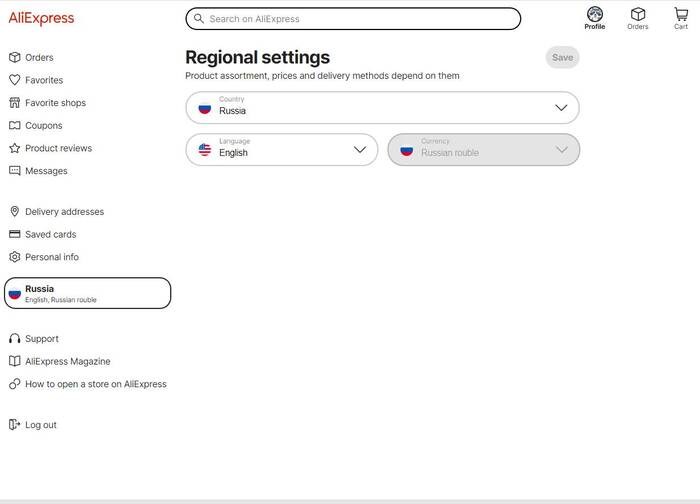700x504 pixels.
Task: Open the Orders box icon in header
Action: 638,14
